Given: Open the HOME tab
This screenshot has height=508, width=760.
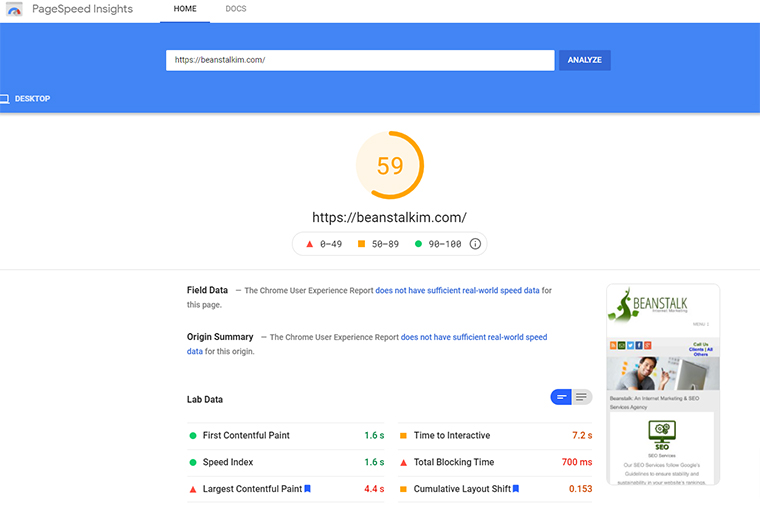Looking at the screenshot, I should (185, 9).
